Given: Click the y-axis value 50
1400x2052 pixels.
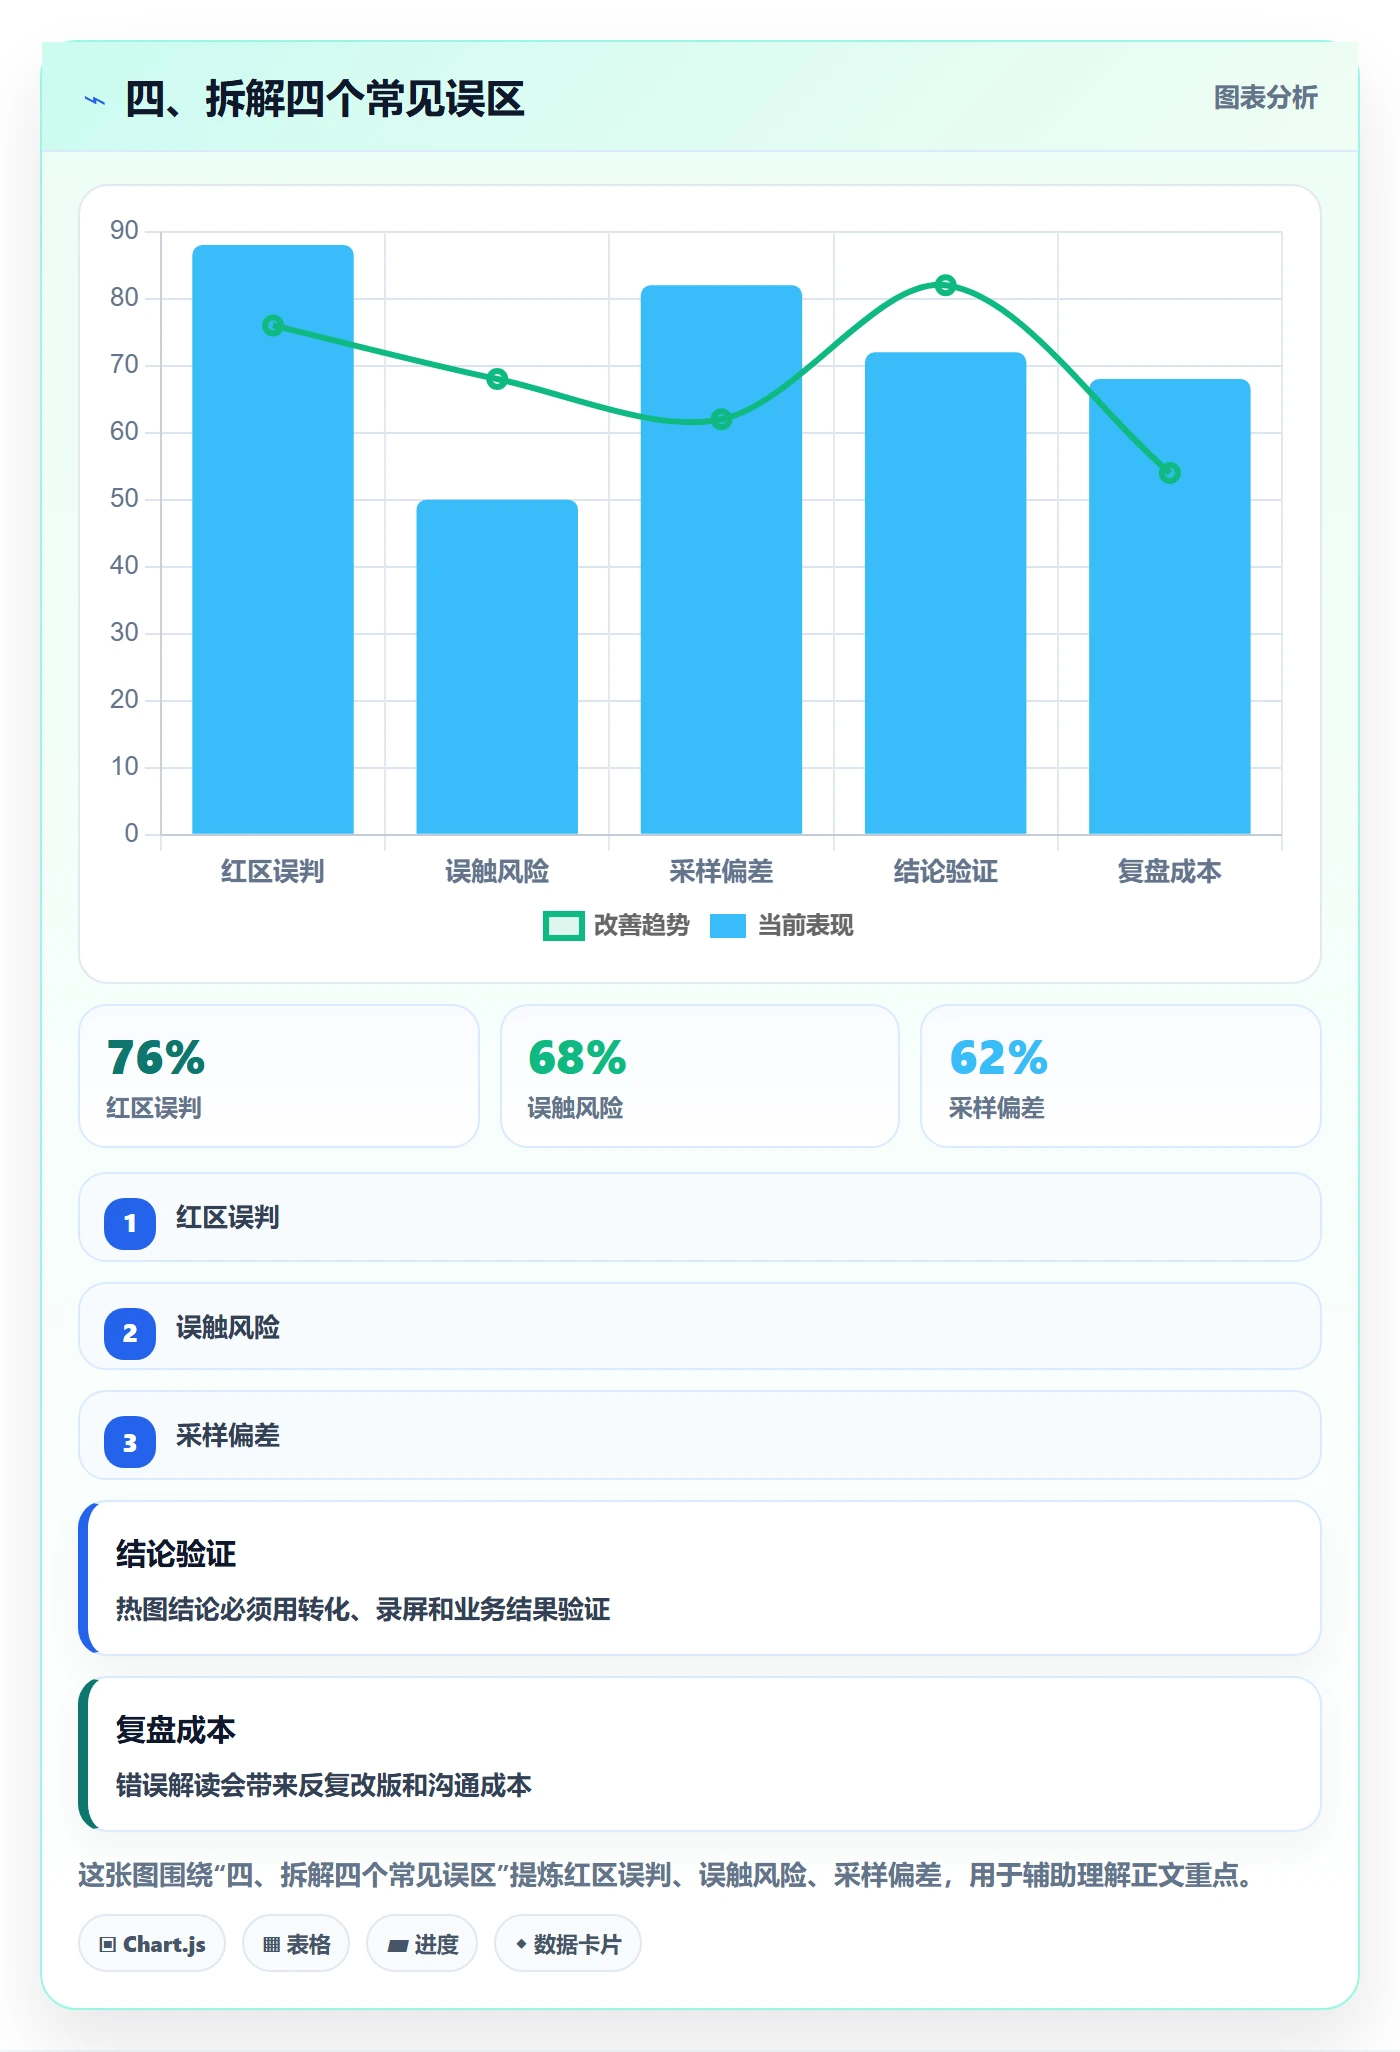Looking at the screenshot, I should pos(124,499).
